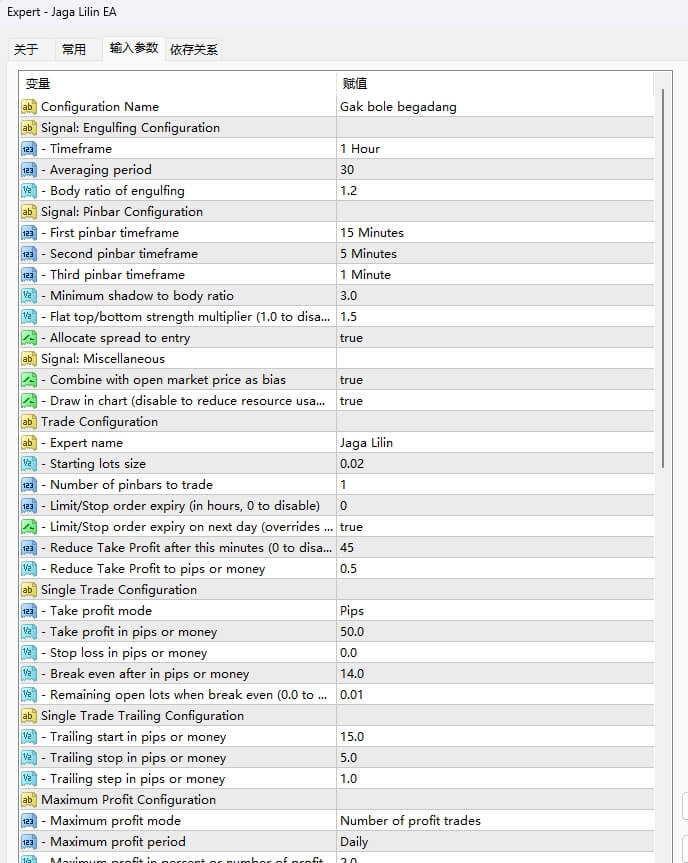Click the 变量 column header
The height and width of the screenshot is (863, 688).
click(38, 84)
